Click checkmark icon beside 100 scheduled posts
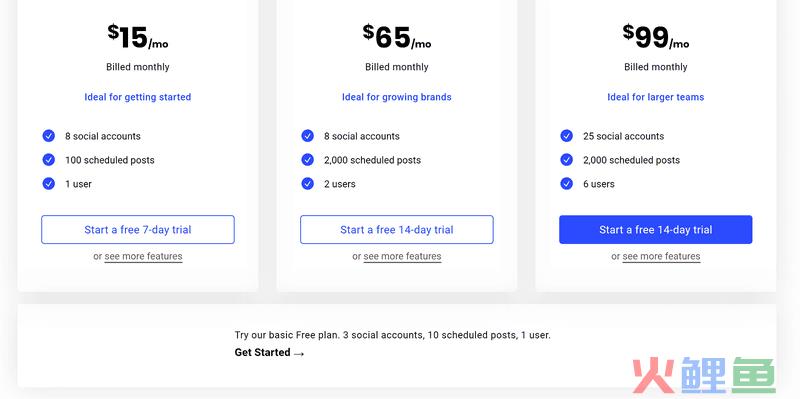 pyautogui.click(x=48, y=160)
